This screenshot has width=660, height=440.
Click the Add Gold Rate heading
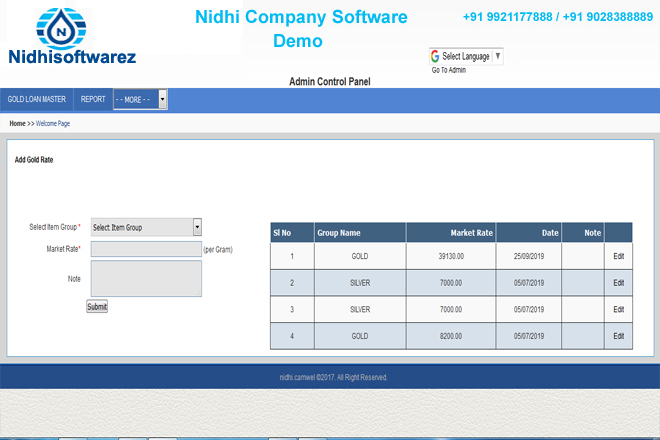tap(34, 160)
